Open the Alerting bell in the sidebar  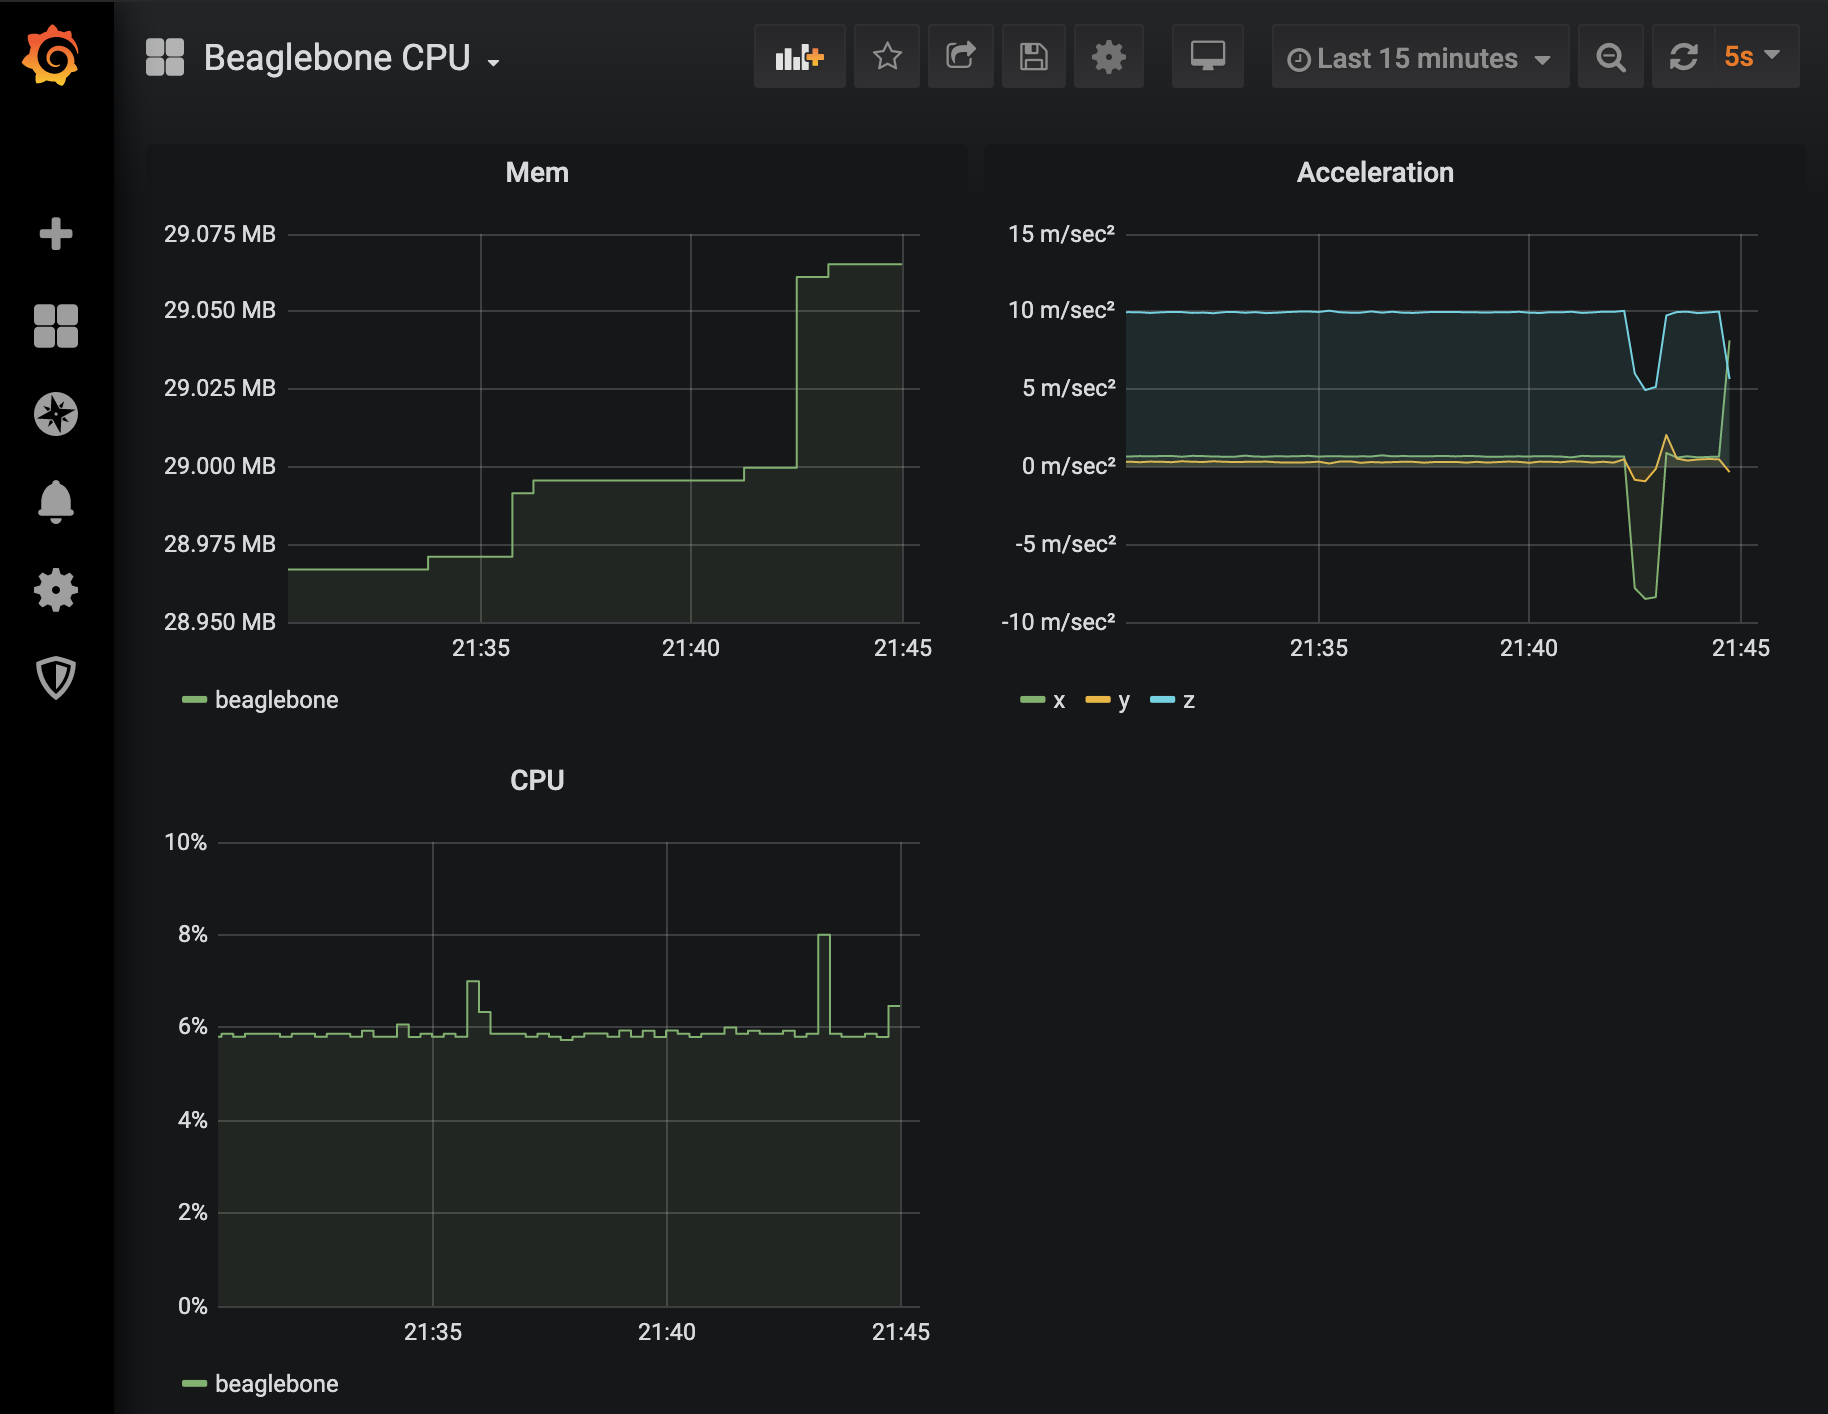[x=56, y=502]
